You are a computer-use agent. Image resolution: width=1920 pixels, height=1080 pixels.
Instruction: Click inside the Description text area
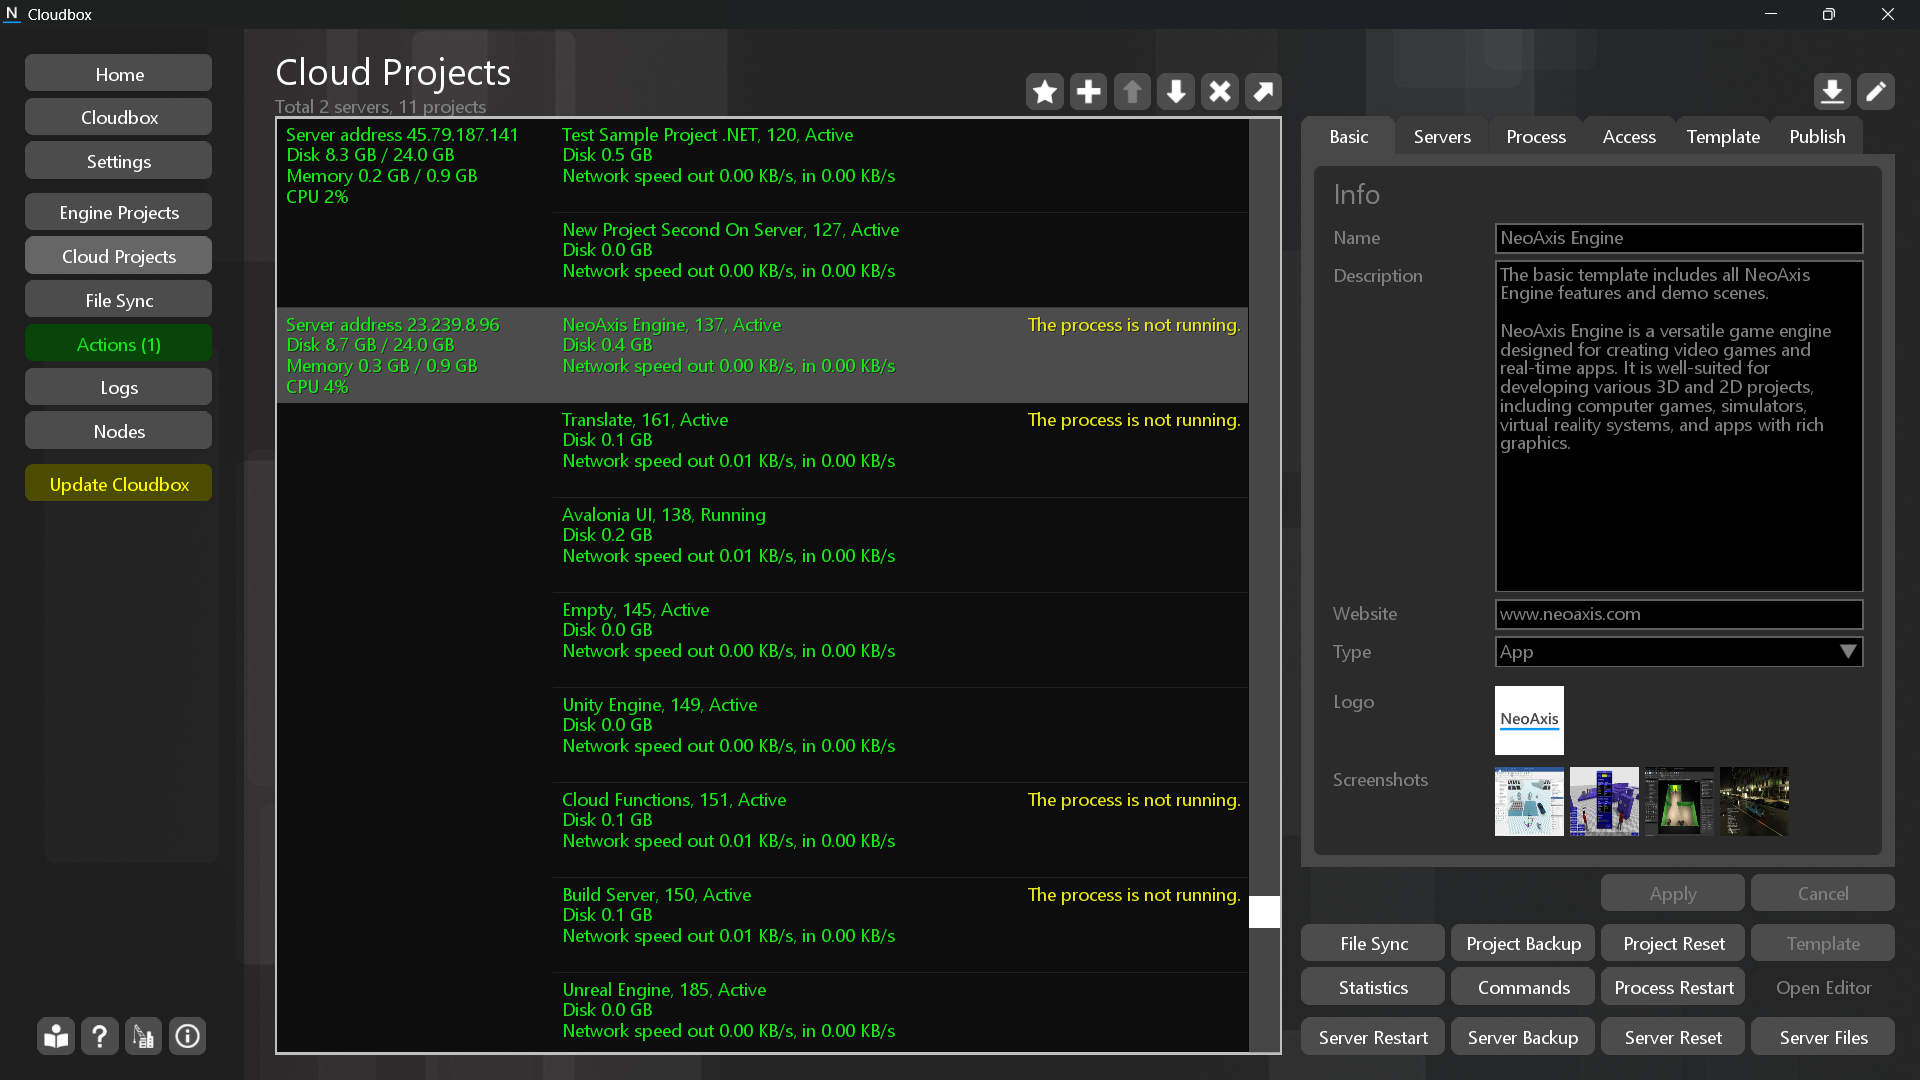tap(1679, 426)
